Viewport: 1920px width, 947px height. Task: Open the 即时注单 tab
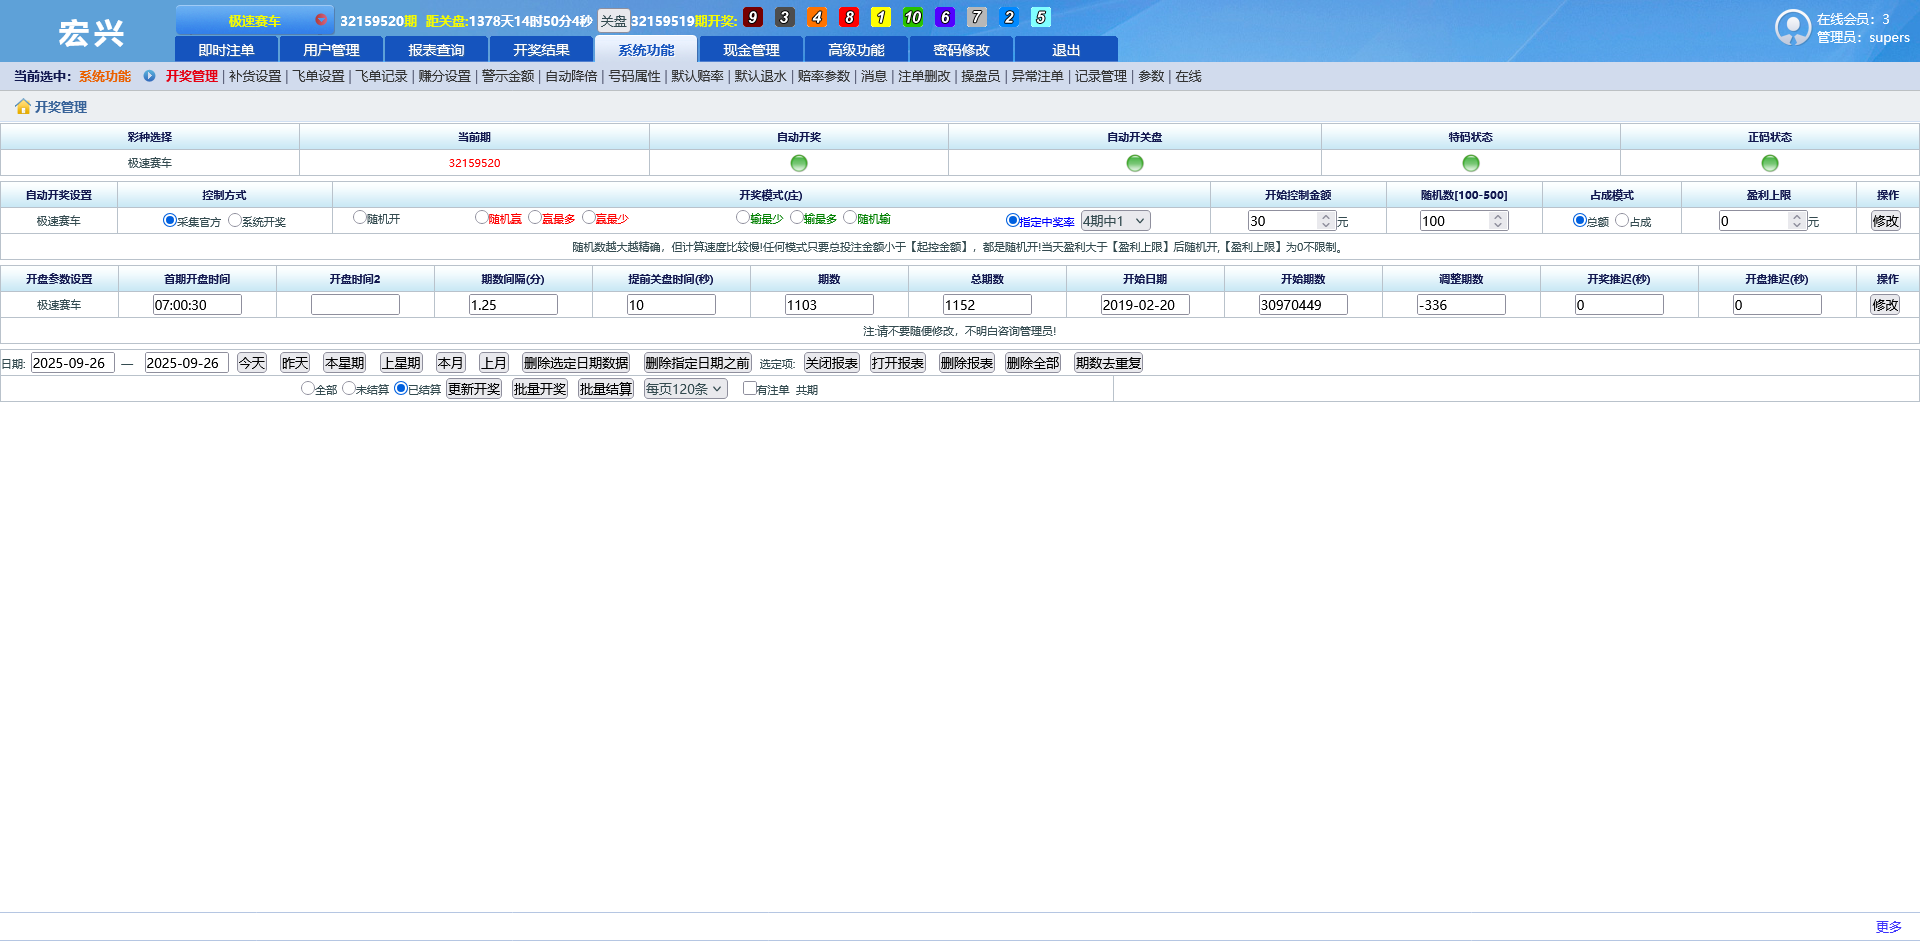(x=226, y=50)
